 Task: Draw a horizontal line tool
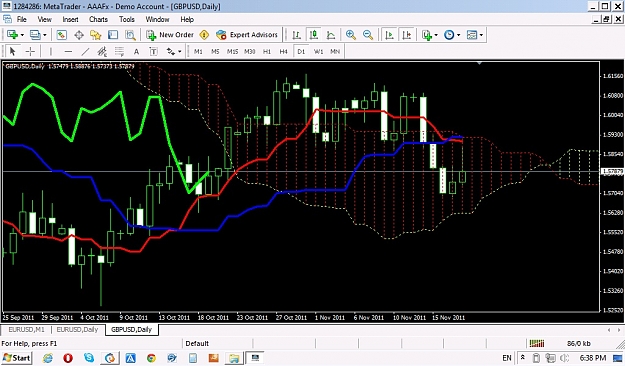coord(68,51)
